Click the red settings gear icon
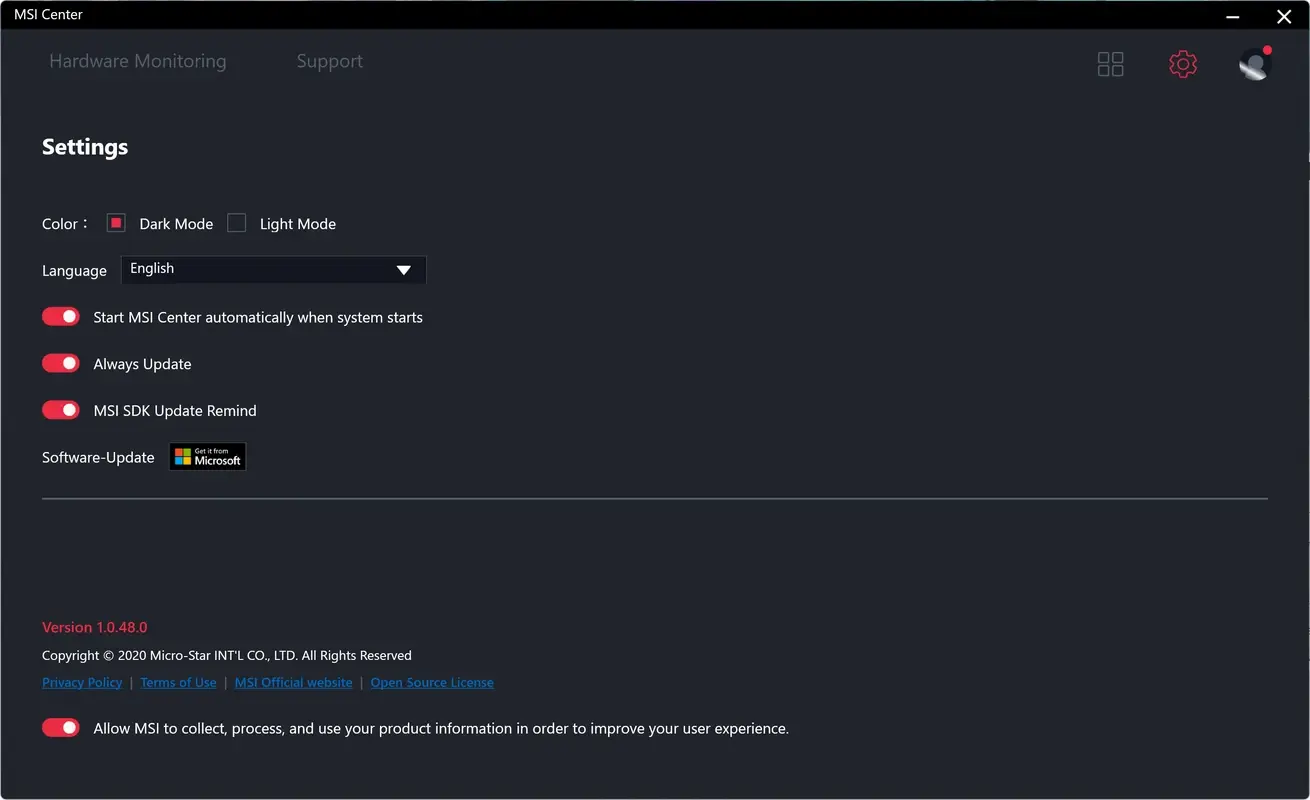 click(1183, 63)
